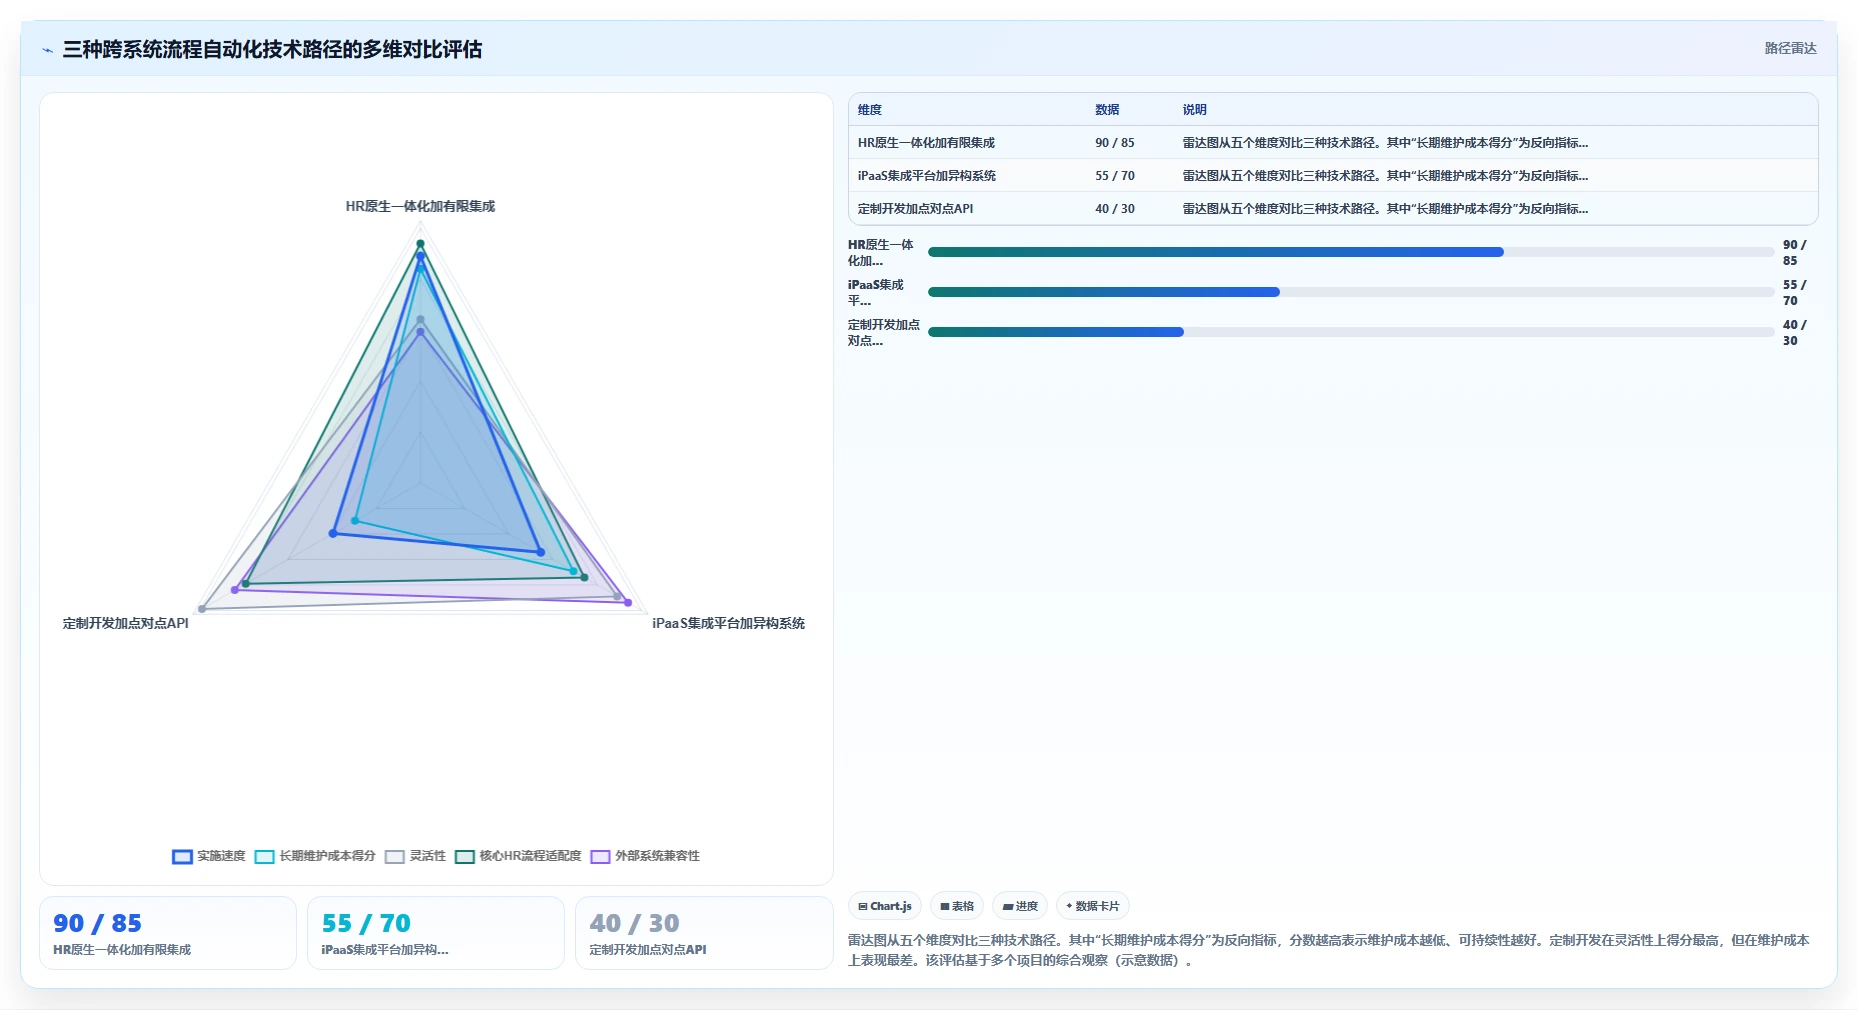Click the 进度 tag chip

1020,906
